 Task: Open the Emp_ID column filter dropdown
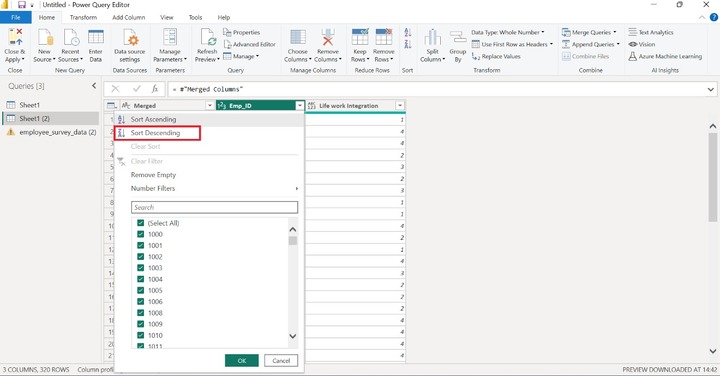click(x=299, y=106)
